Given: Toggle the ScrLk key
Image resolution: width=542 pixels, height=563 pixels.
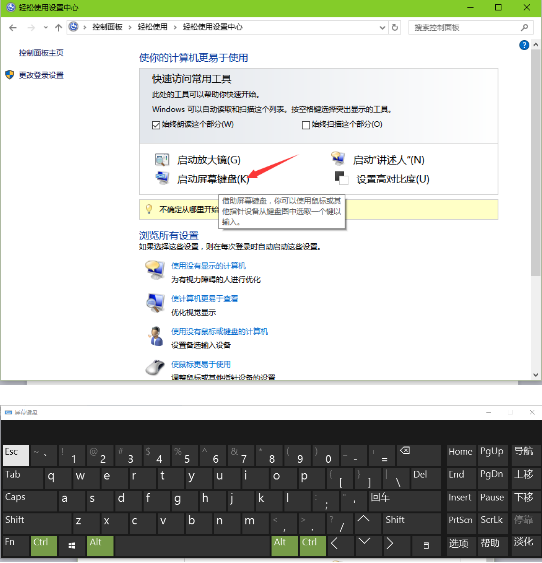Looking at the screenshot, I should [x=492, y=523].
